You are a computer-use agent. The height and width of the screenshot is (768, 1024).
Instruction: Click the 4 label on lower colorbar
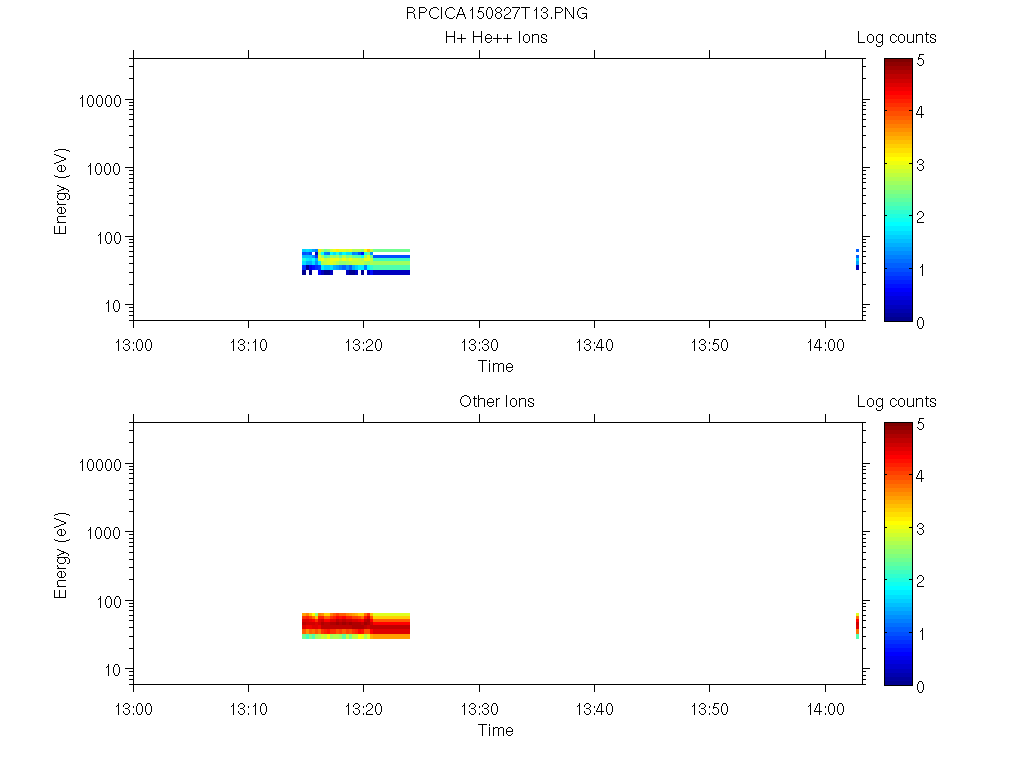[920, 476]
